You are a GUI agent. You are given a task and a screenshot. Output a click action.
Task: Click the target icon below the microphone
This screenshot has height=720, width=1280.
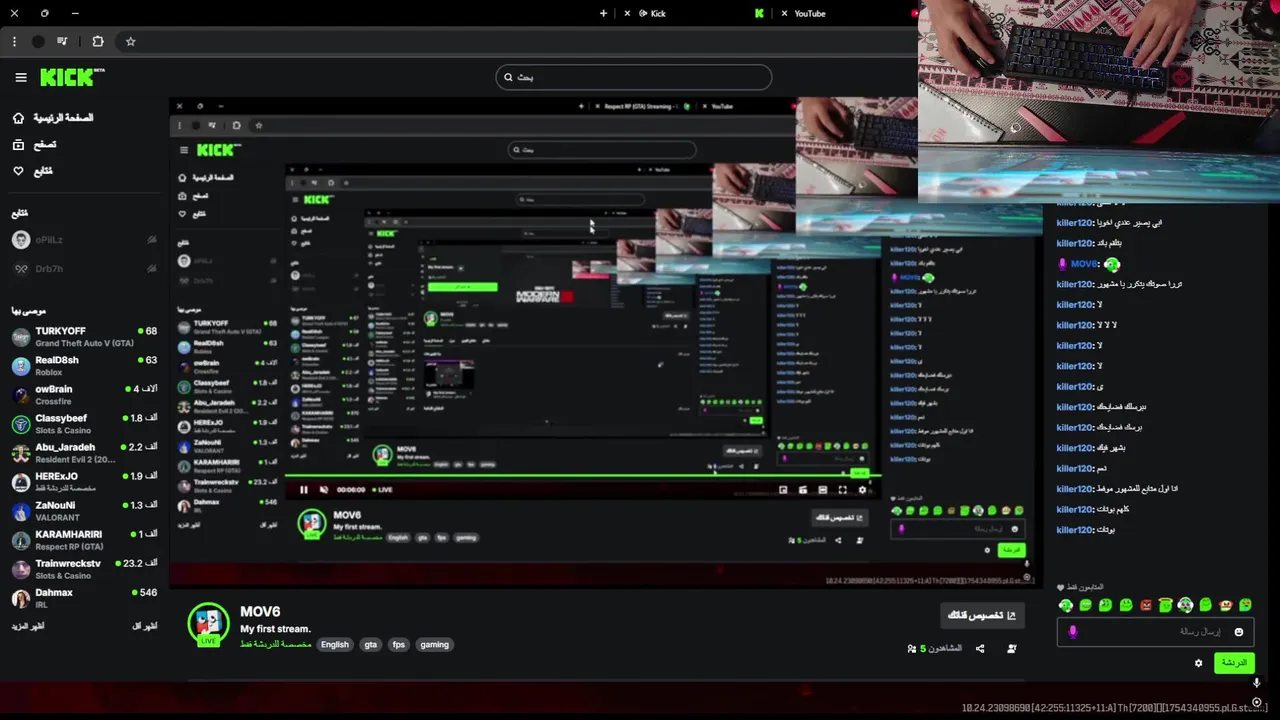(1257, 702)
